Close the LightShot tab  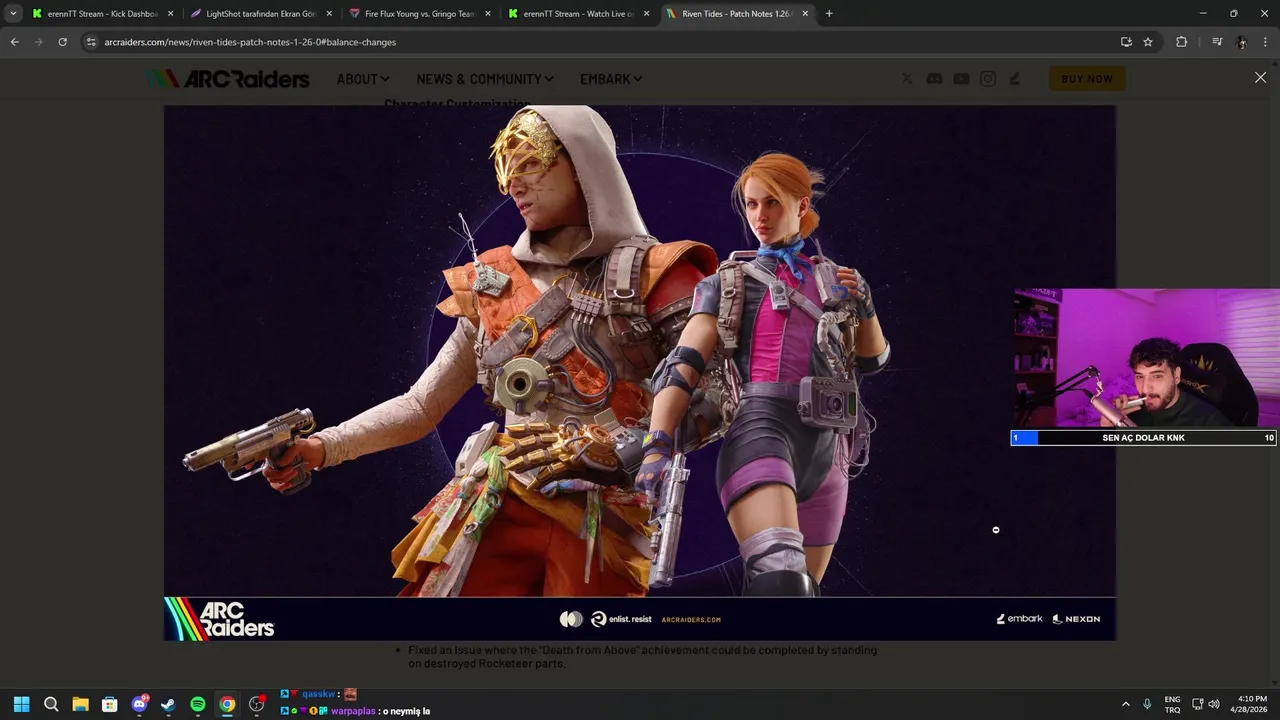[x=329, y=14]
